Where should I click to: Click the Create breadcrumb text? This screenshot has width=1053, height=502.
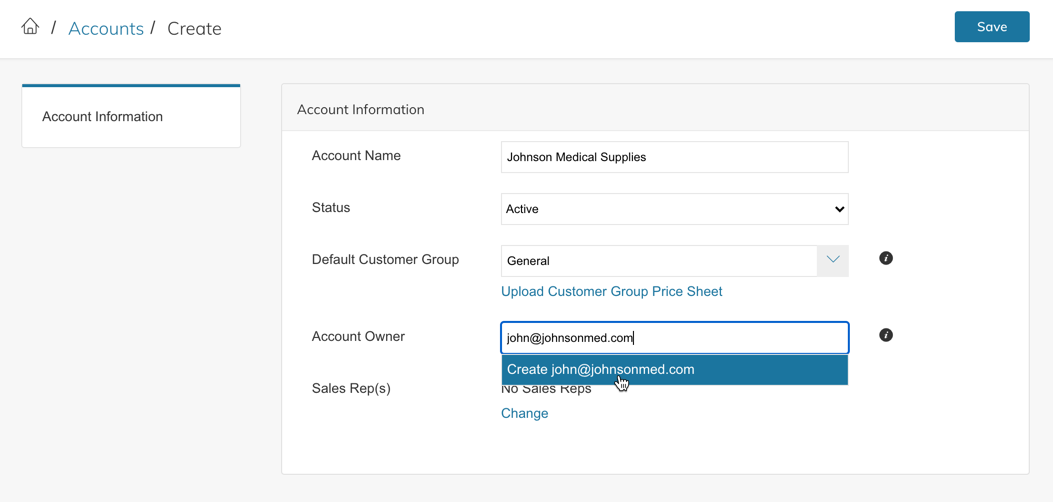click(x=194, y=28)
